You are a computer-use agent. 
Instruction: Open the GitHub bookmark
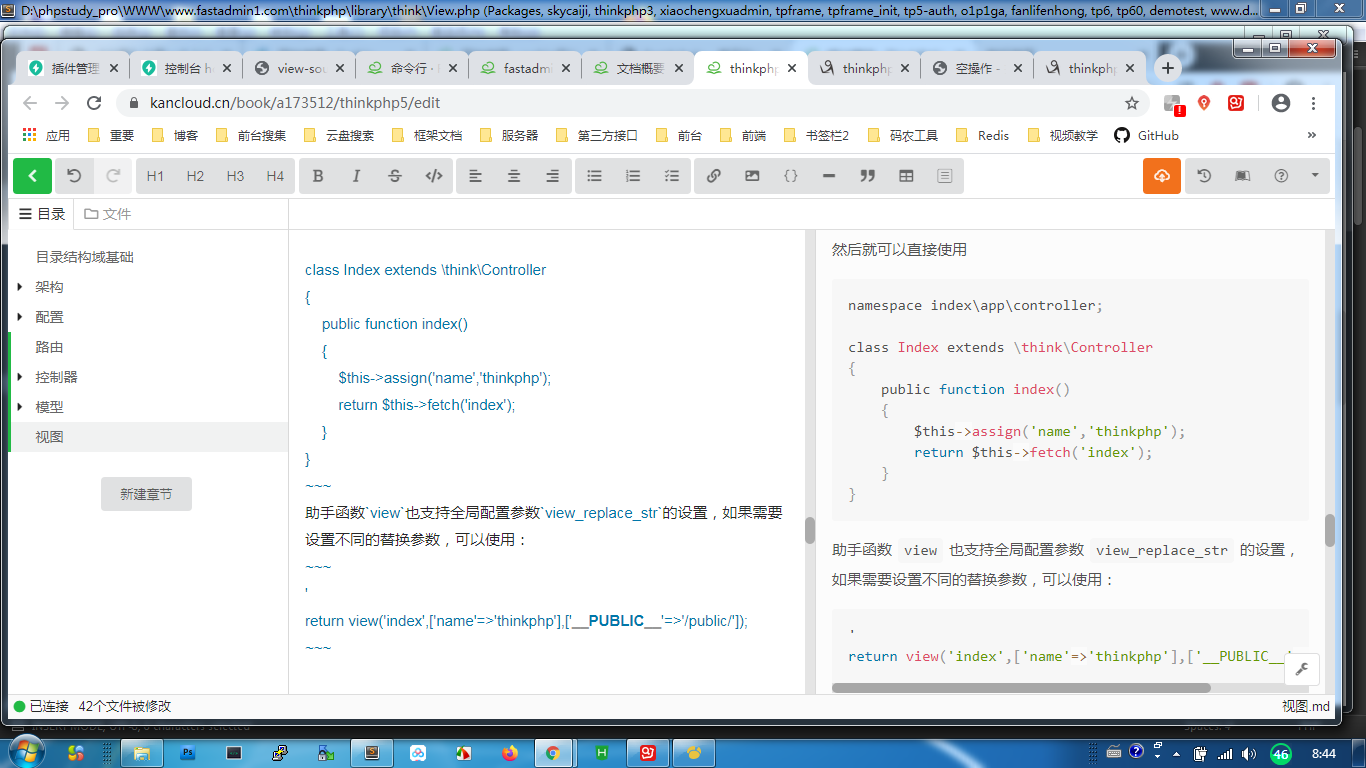[x=1147, y=135]
